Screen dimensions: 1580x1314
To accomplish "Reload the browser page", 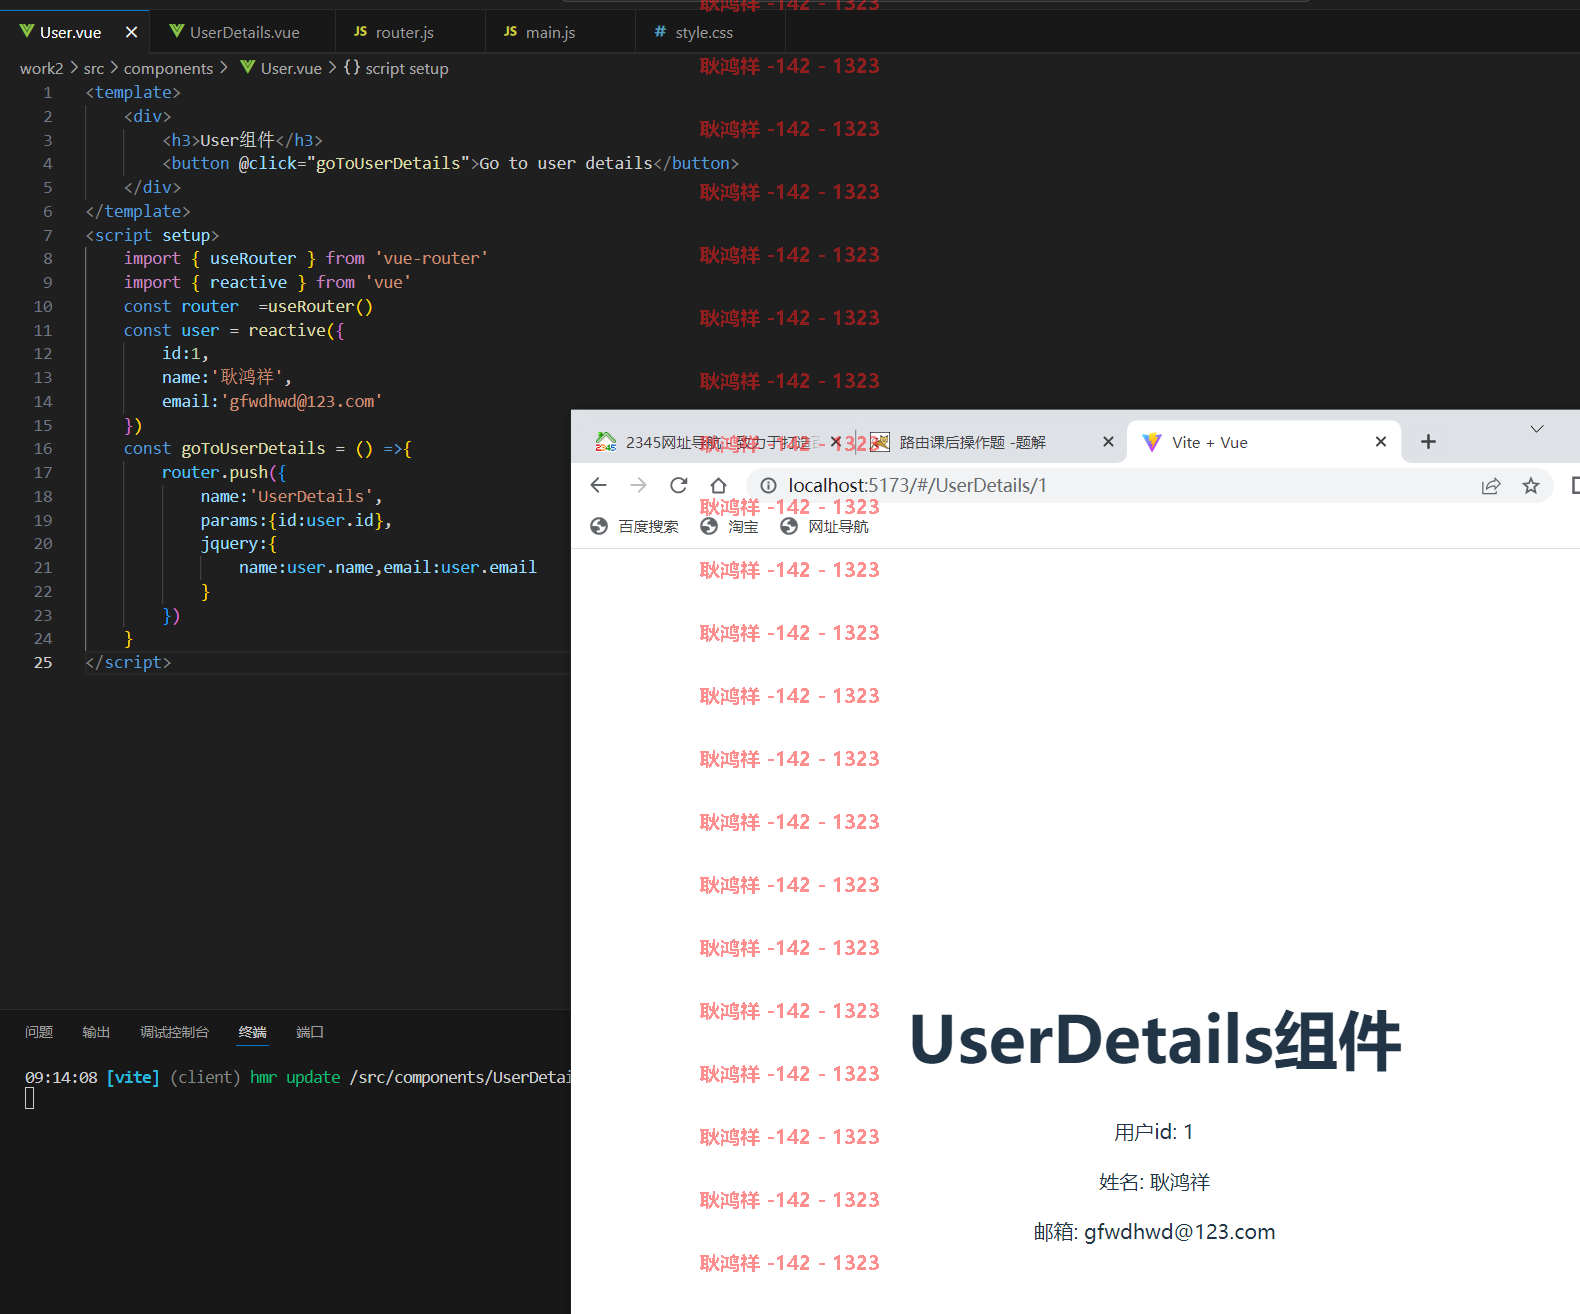I will (x=678, y=485).
